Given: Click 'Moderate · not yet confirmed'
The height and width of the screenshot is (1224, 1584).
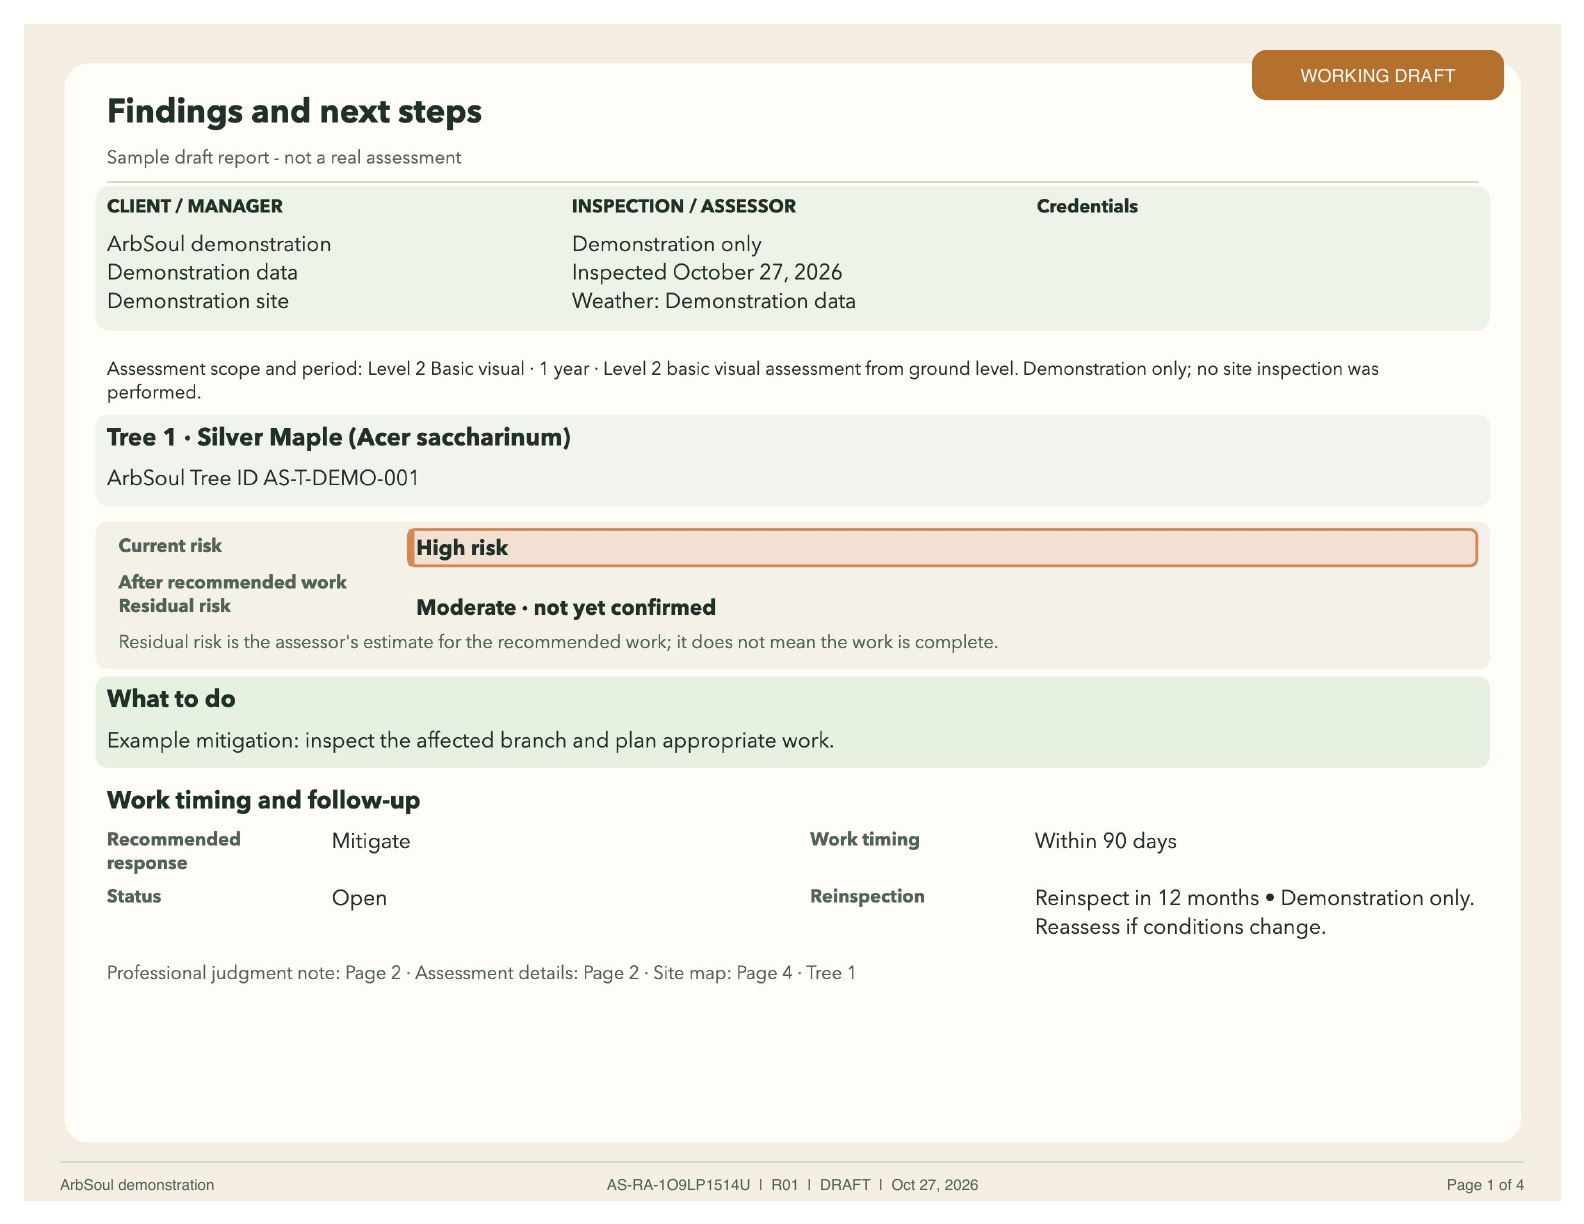Looking at the screenshot, I should (x=566, y=608).
